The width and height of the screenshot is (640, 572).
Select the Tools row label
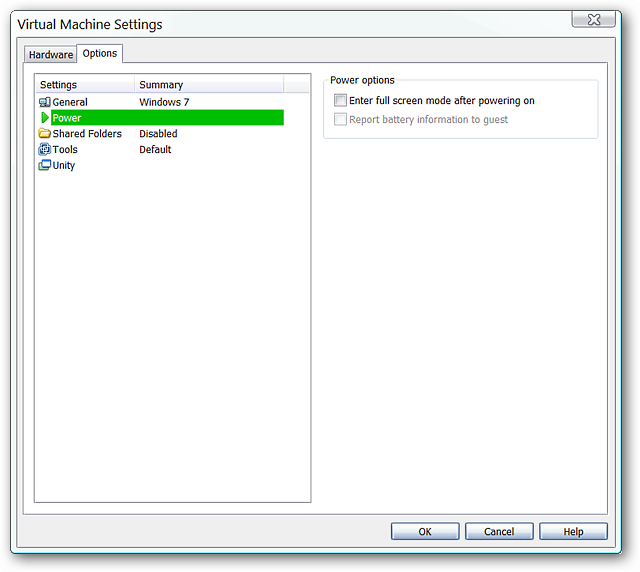(65, 149)
